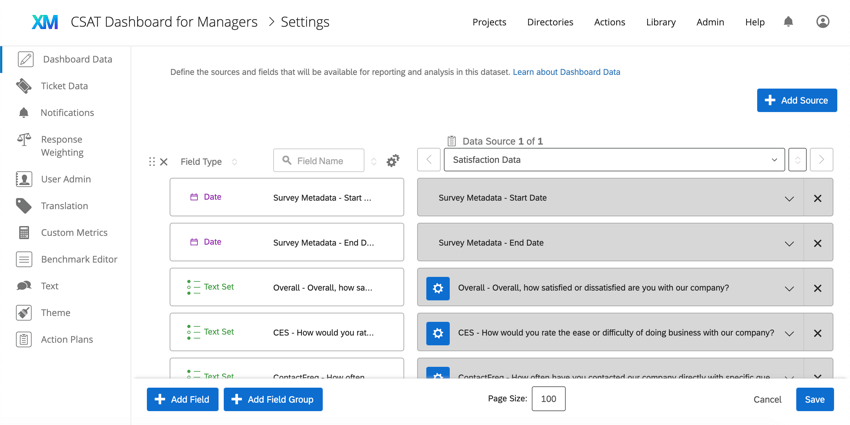Click the Custom Metrics calculator icon
This screenshot has height=425, width=850.
point(24,233)
